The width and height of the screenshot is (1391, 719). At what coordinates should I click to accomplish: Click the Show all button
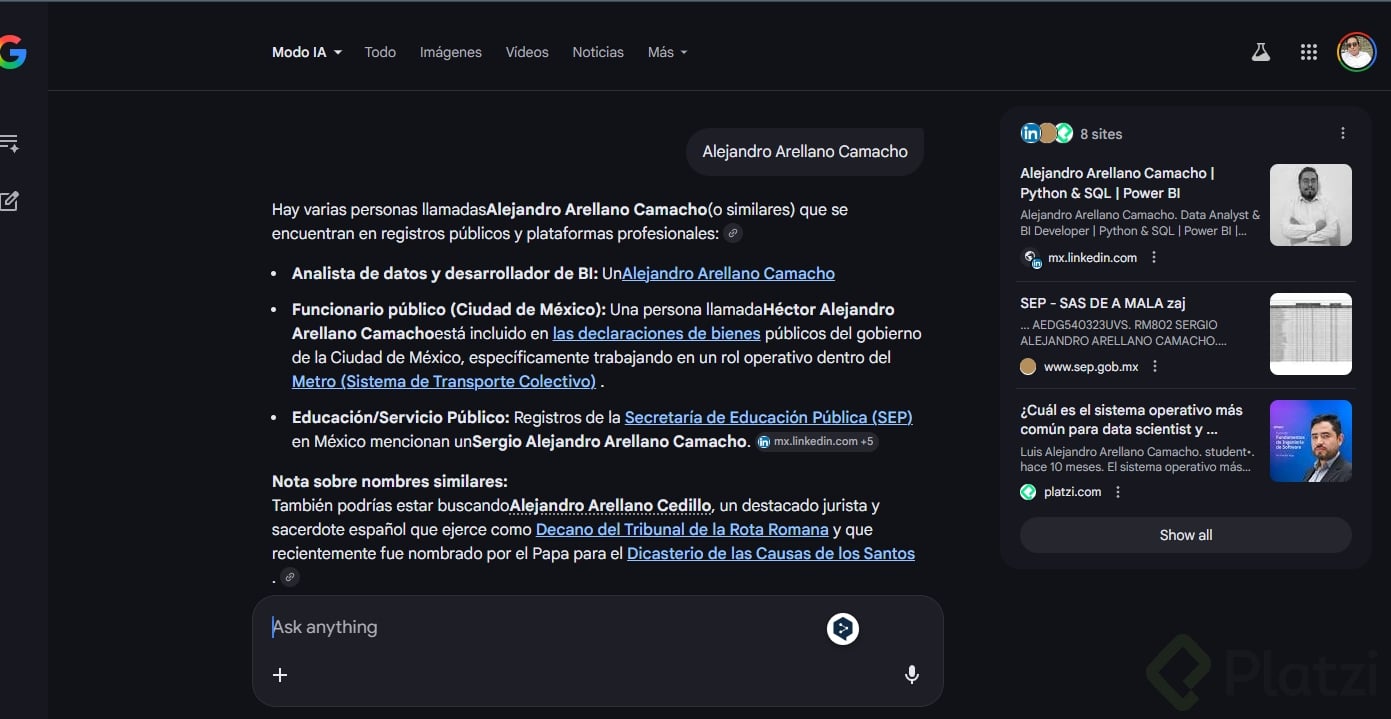pyautogui.click(x=1185, y=535)
